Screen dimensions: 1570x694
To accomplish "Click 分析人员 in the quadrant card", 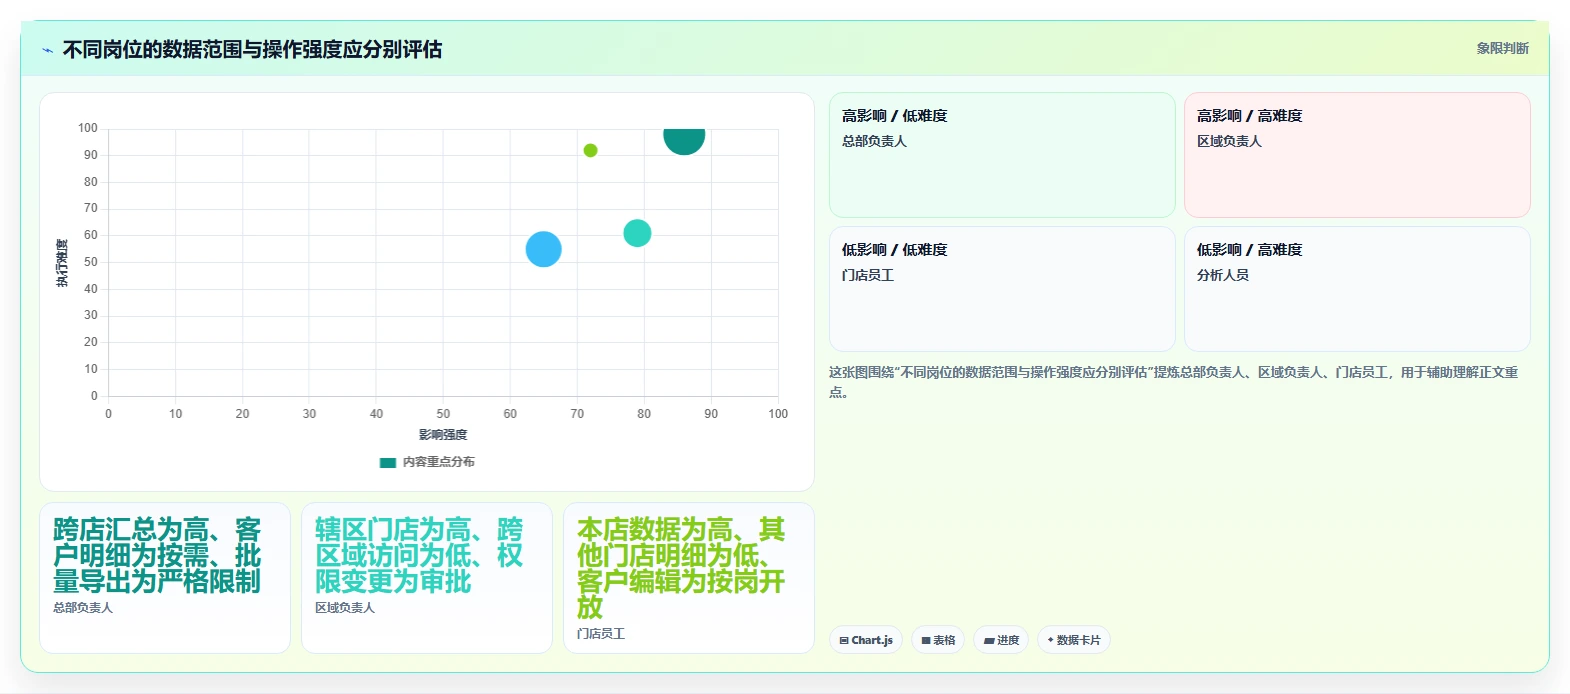I will 1222,275.
